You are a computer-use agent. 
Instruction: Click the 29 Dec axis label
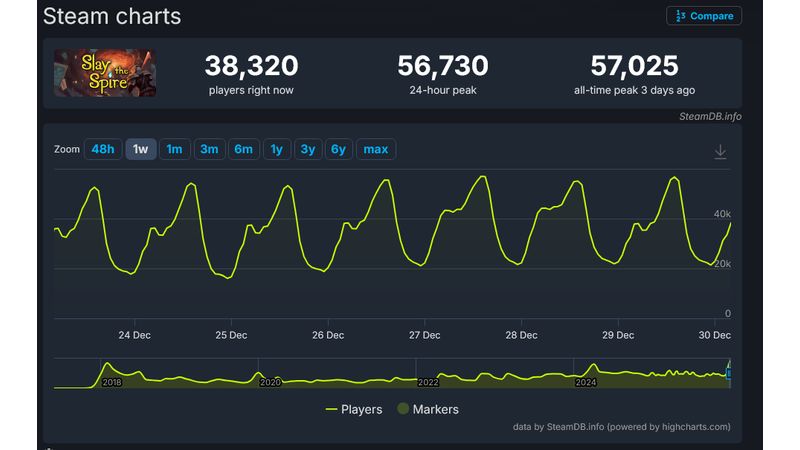[x=618, y=335]
